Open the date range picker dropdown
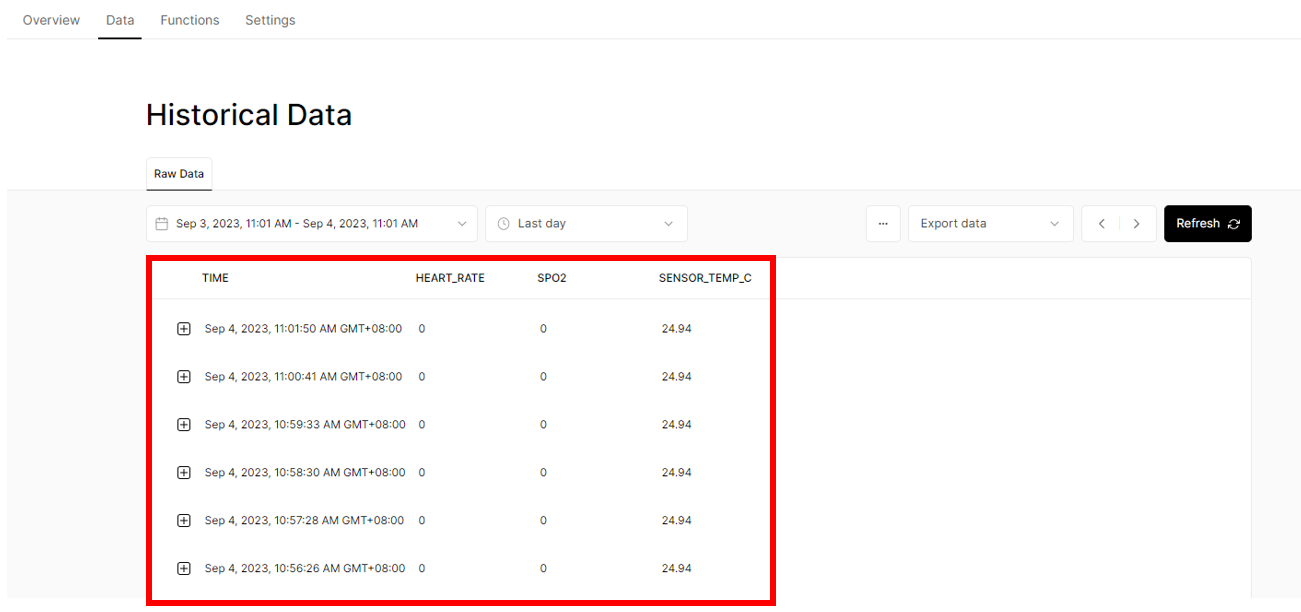 pyautogui.click(x=312, y=224)
